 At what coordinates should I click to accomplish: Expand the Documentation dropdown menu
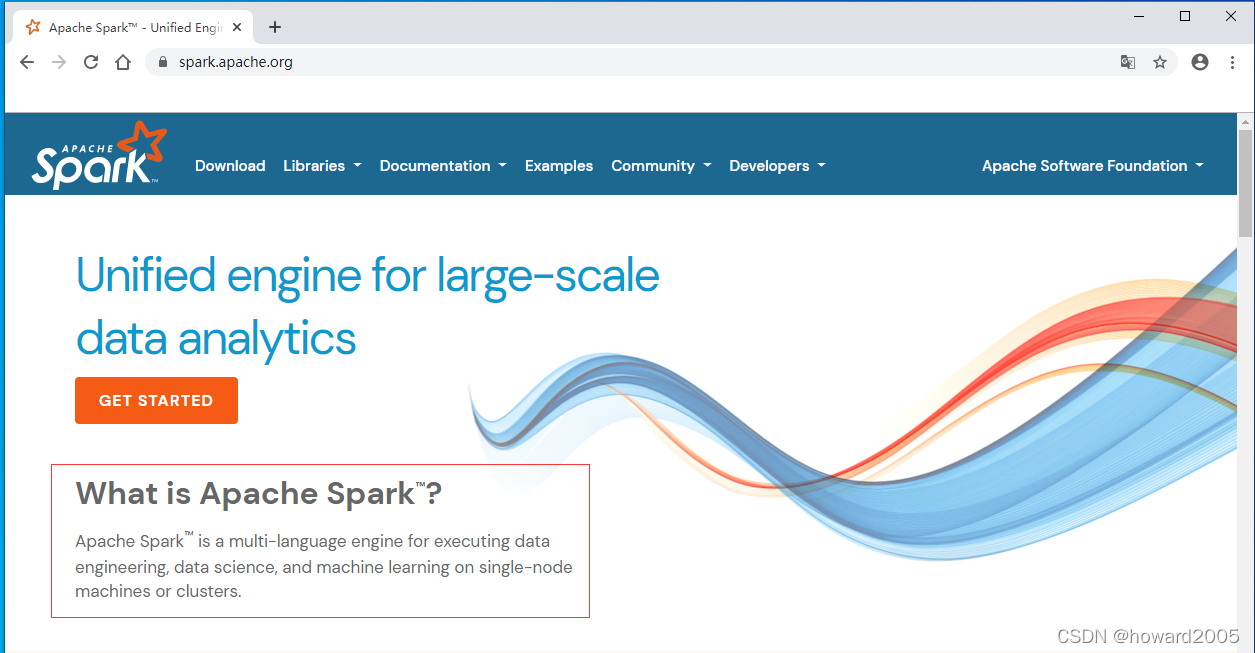tap(443, 166)
